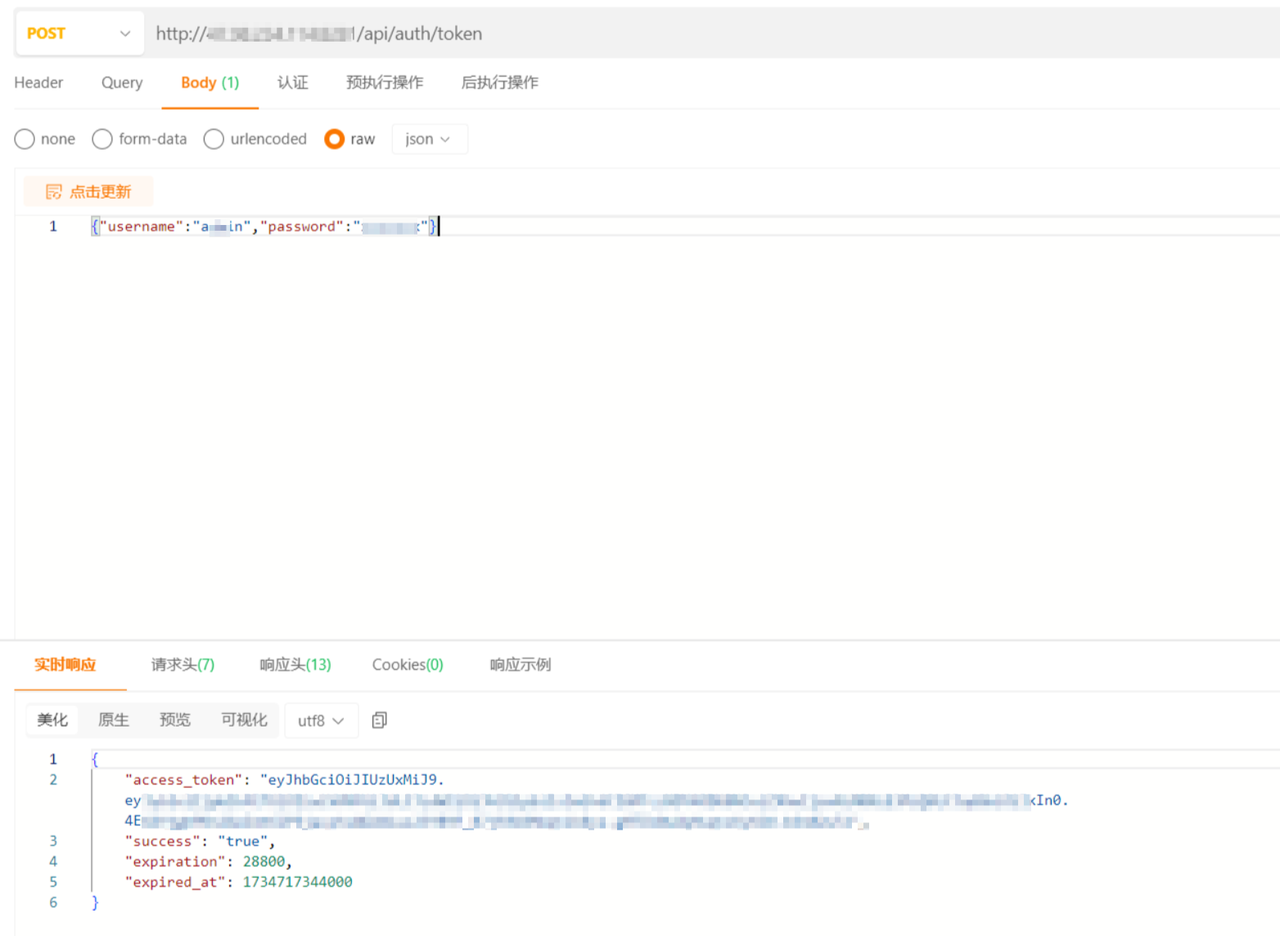Select the raw body radio button

[335, 139]
